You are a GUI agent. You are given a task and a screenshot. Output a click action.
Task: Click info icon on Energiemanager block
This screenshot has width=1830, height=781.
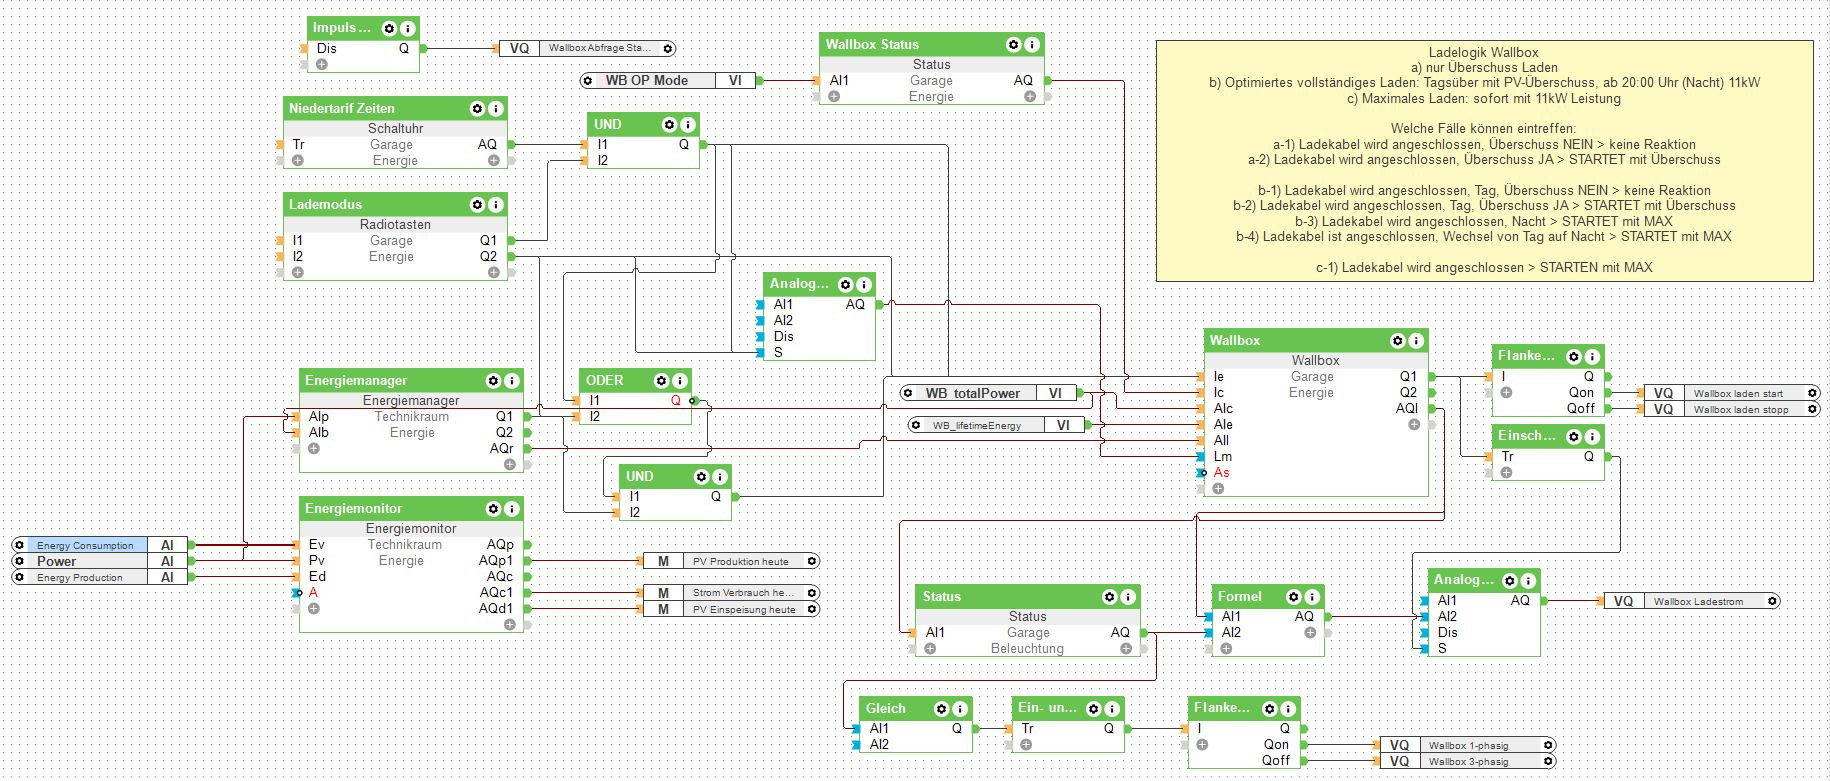click(511, 380)
